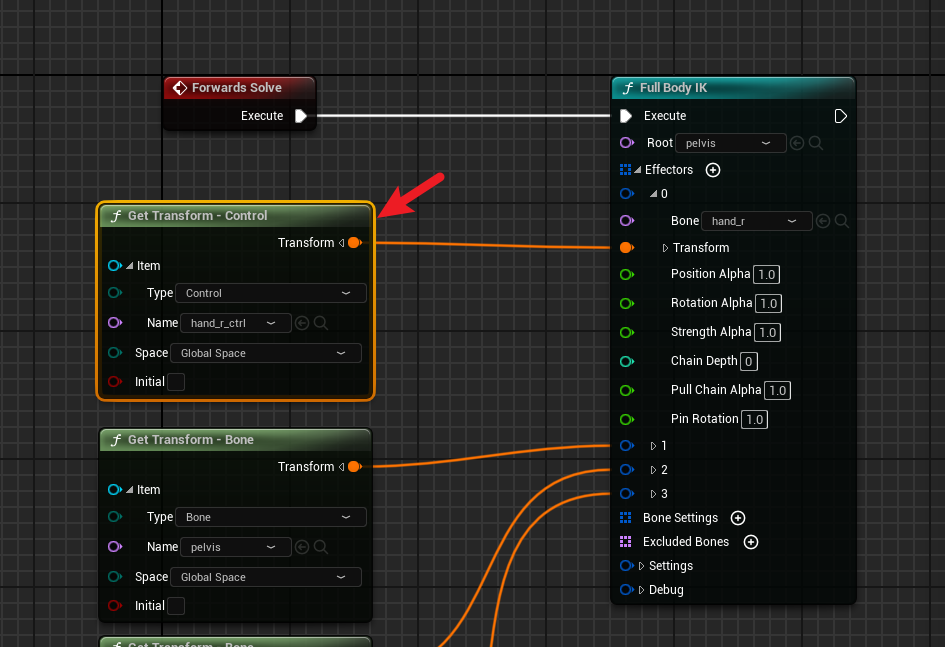This screenshot has height=647, width=945.
Task: Open Space dropdown on Get Transform - Bone
Action: click(266, 577)
